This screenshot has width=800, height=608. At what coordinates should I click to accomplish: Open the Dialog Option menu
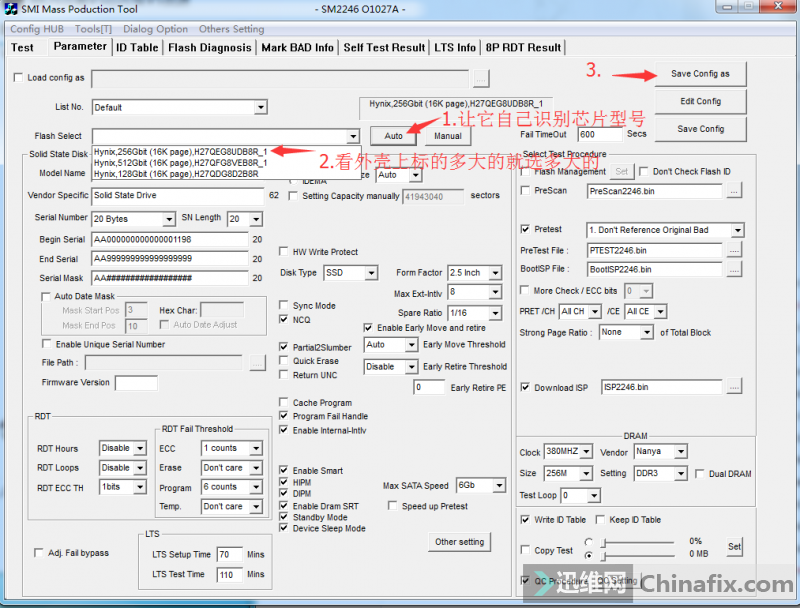[x=155, y=29]
